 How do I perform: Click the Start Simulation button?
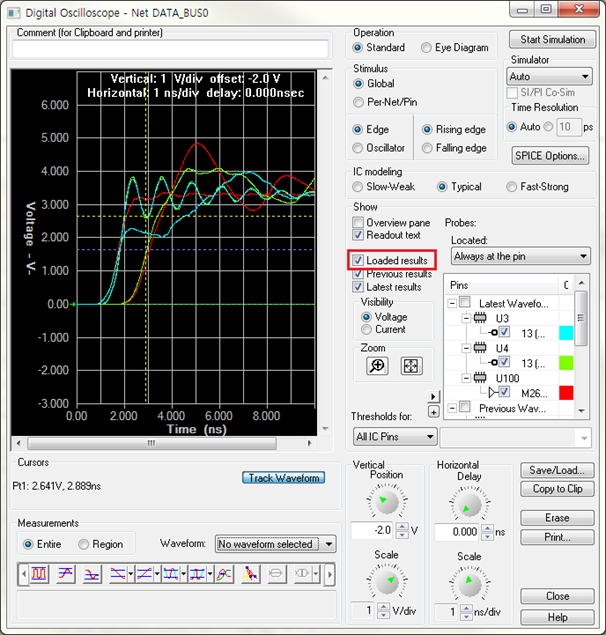click(553, 40)
